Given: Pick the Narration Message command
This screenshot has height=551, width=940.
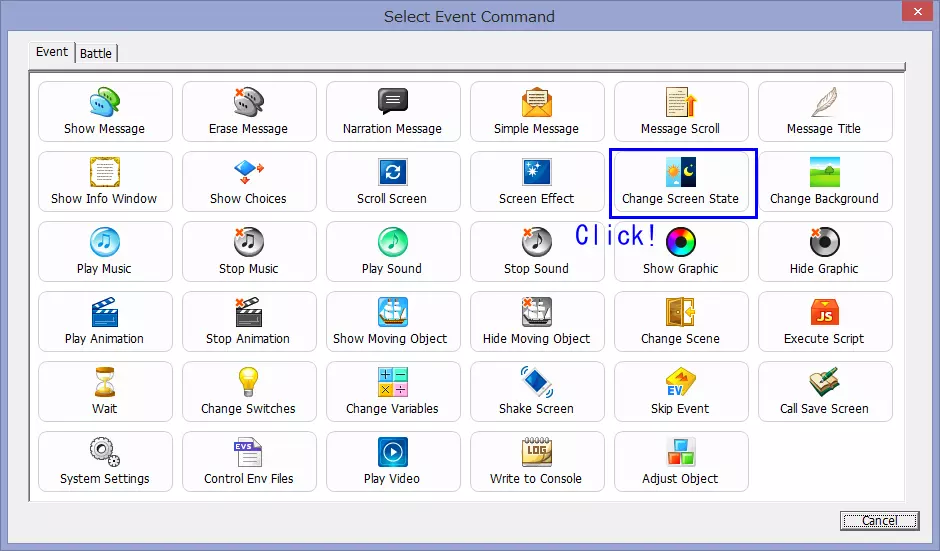Looking at the screenshot, I should (x=393, y=112).
